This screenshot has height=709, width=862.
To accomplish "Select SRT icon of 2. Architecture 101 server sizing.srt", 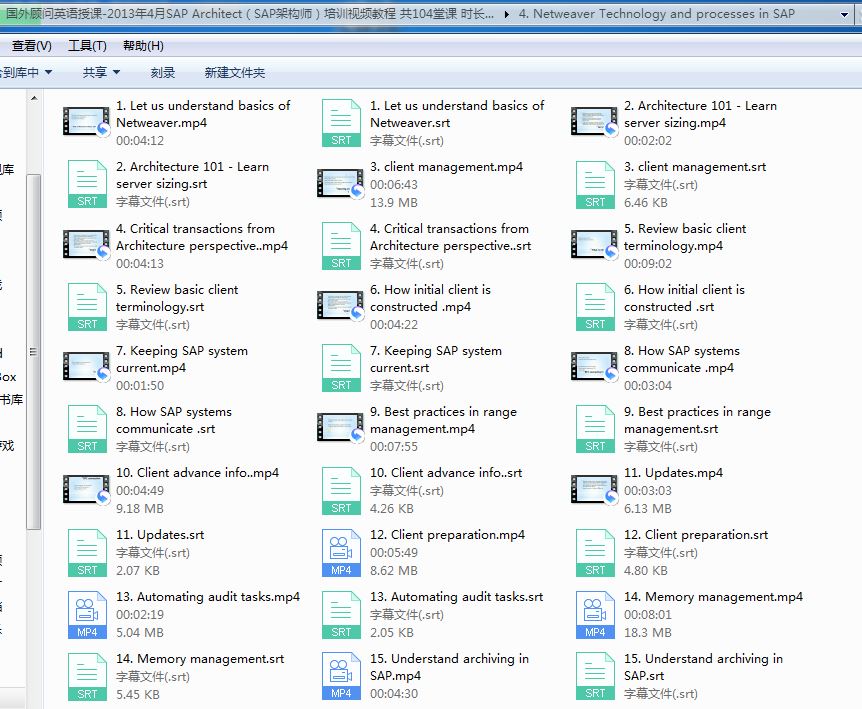I will click(87, 184).
